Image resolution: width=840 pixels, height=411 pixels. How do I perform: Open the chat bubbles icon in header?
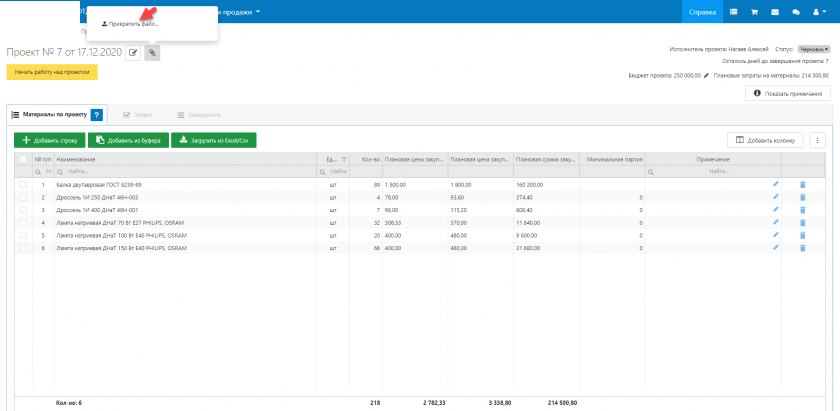click(x=796, y=12)
